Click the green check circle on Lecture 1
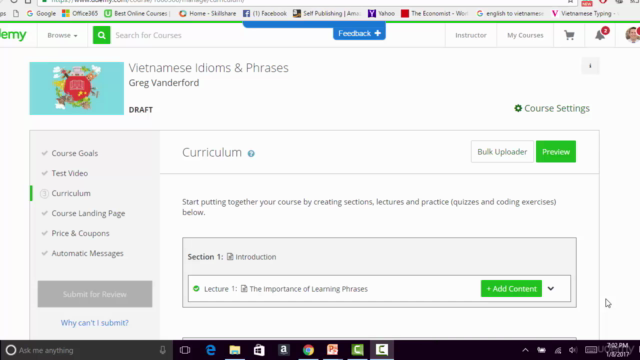The width and height of the screenshot is (640, 360). tap(196, 289)
